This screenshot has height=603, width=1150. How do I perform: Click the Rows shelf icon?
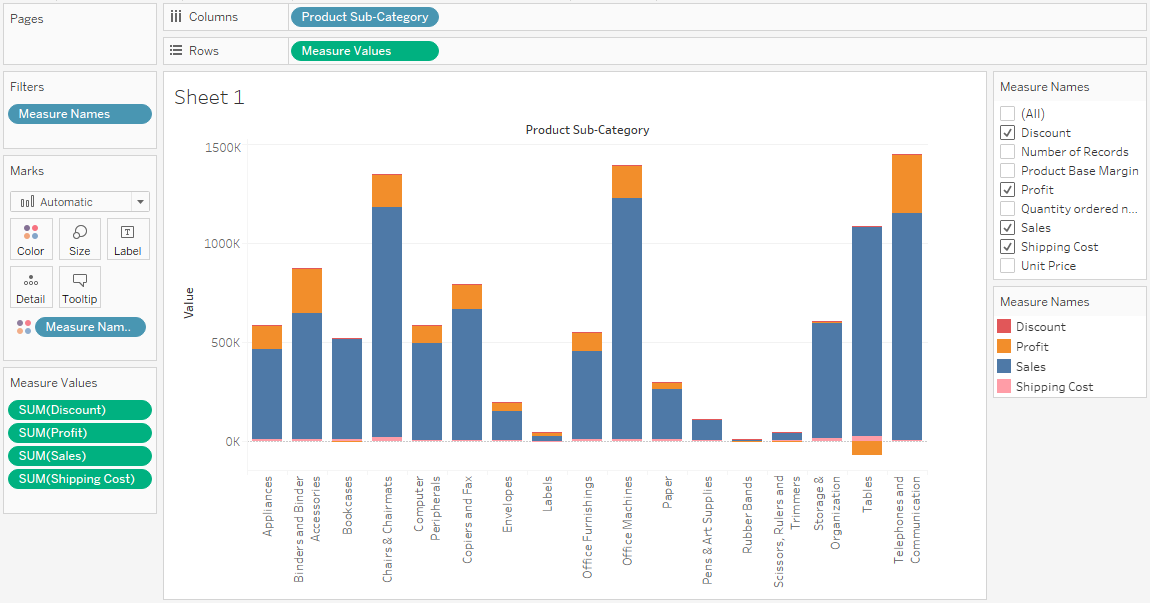pos(176,51)
